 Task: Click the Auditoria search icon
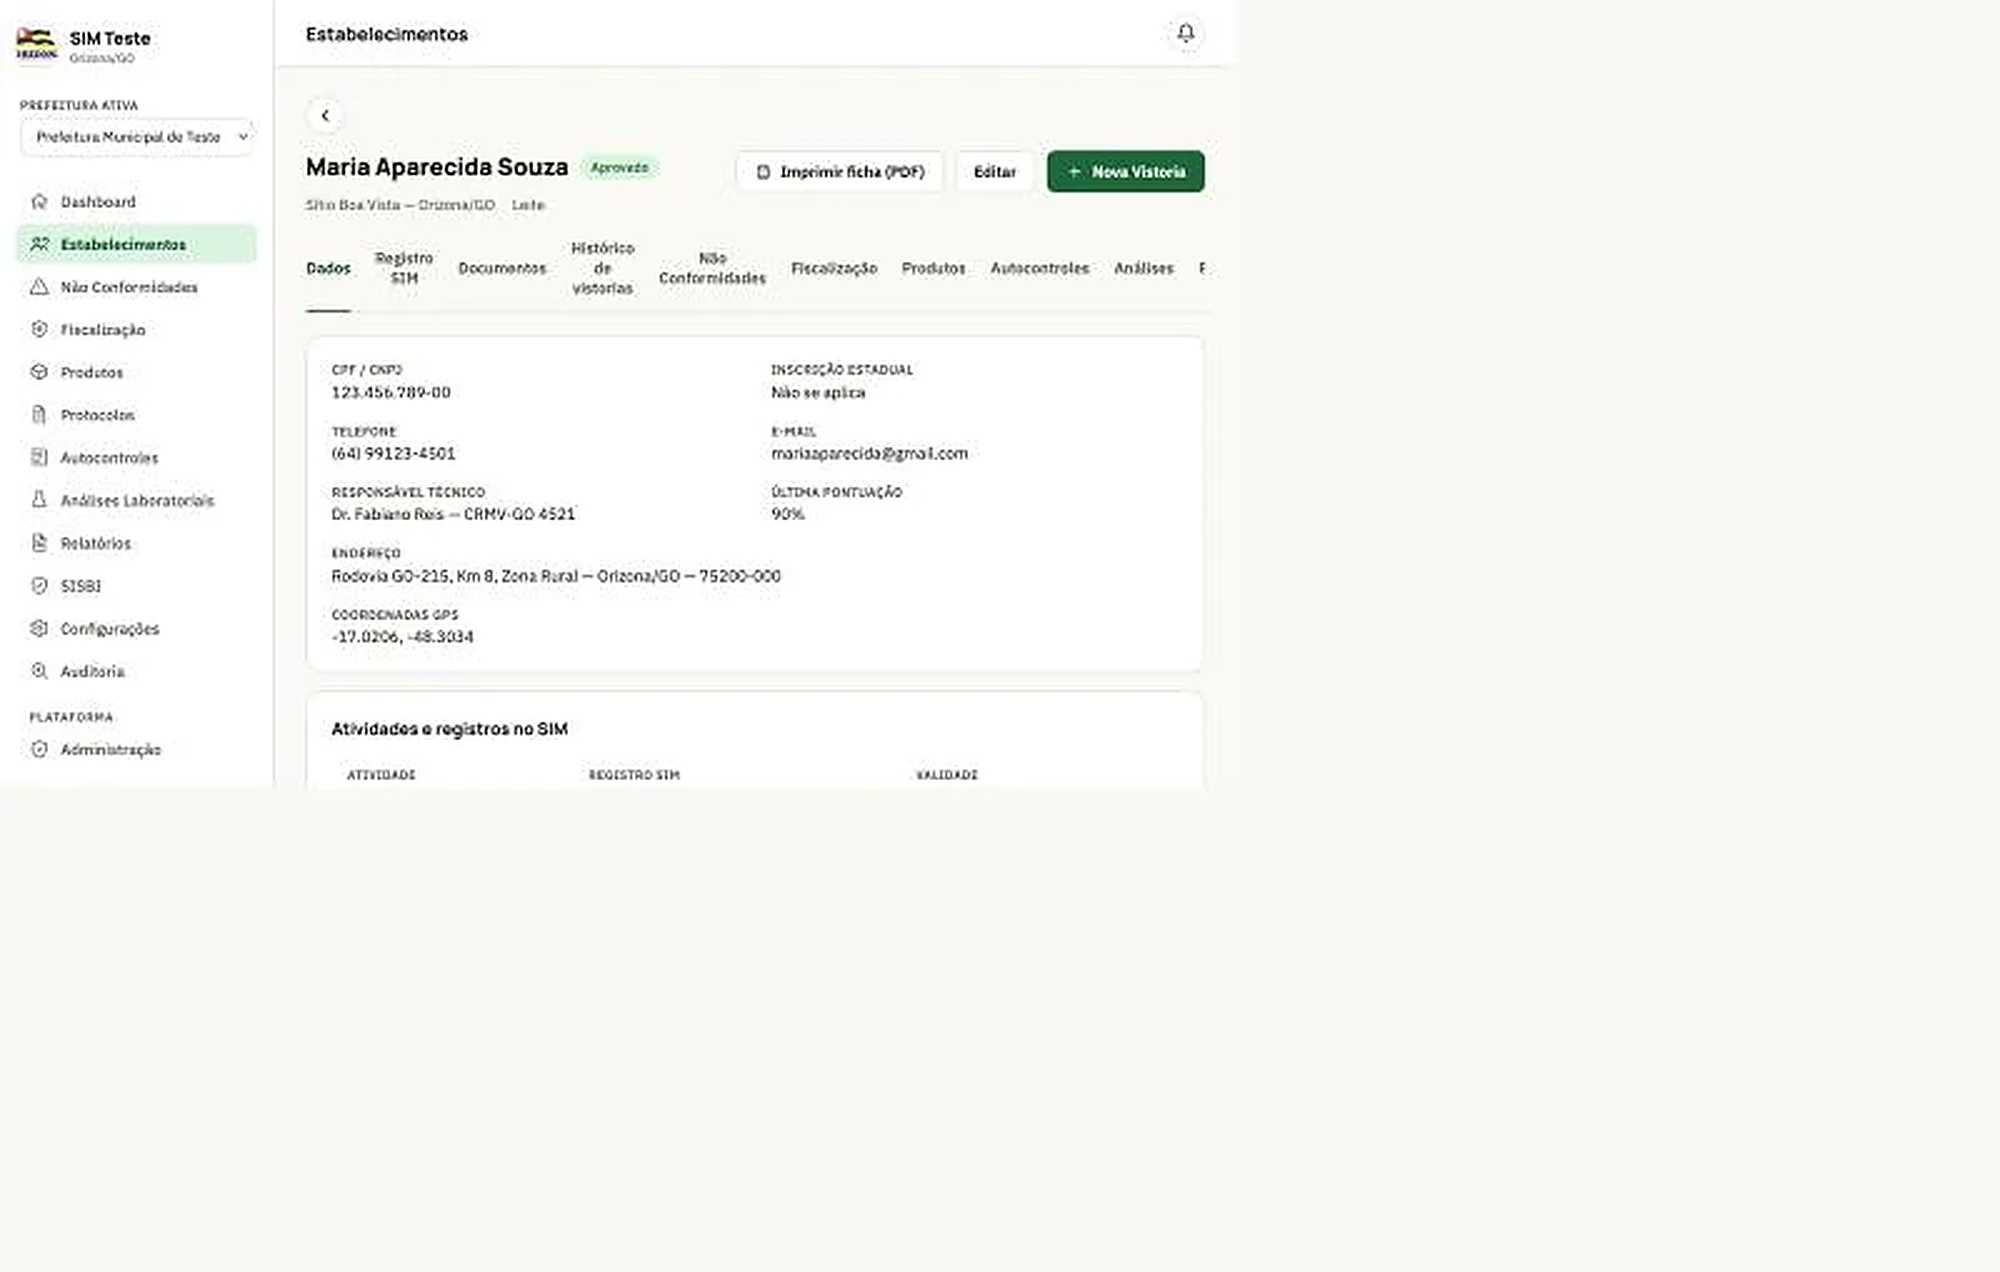pos(39,671)
